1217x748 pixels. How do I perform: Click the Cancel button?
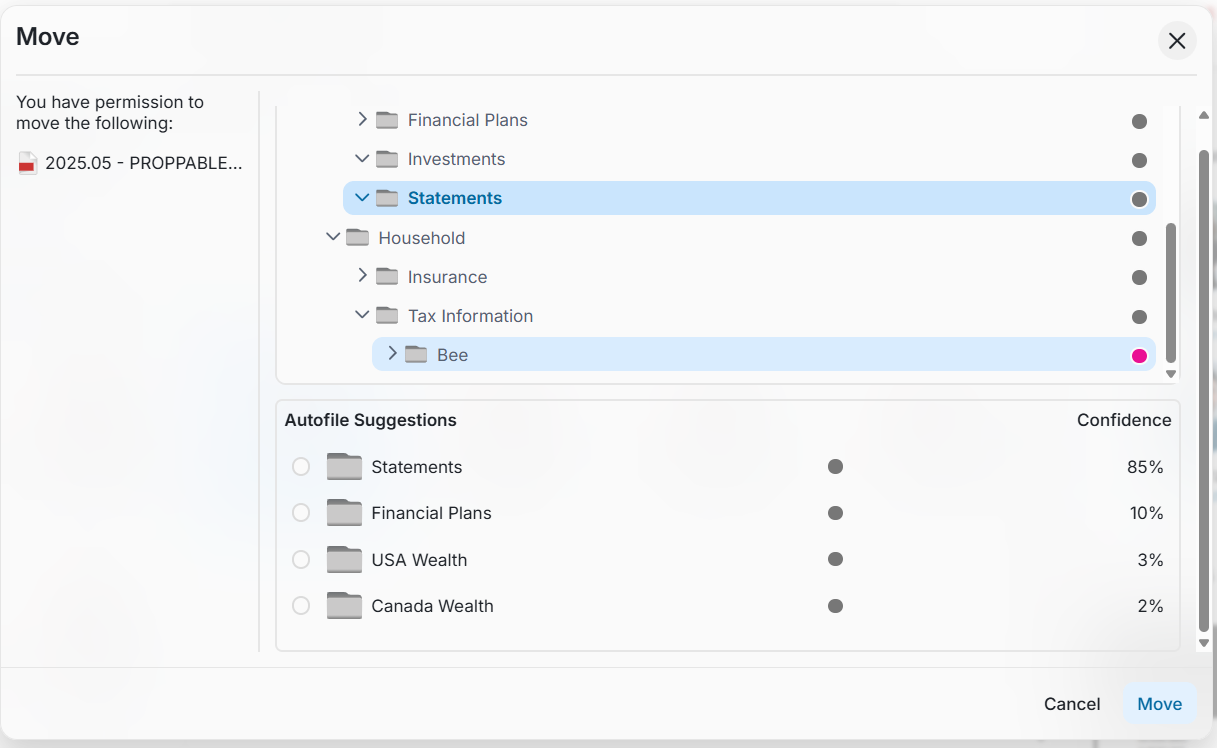pos(1072,704)
